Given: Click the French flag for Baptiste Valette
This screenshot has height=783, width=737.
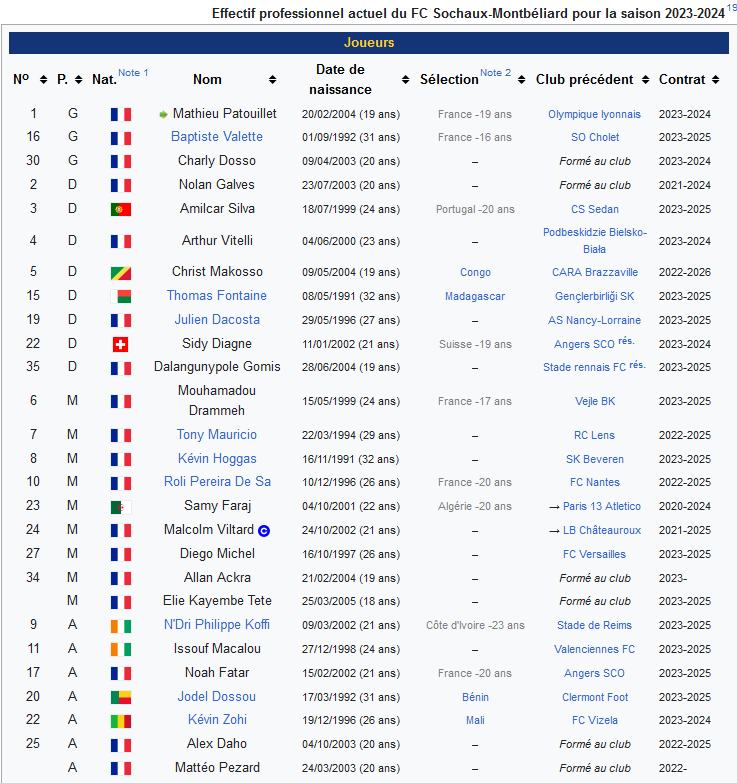Looking at the screenshot, I should click(x=121, y=138).
